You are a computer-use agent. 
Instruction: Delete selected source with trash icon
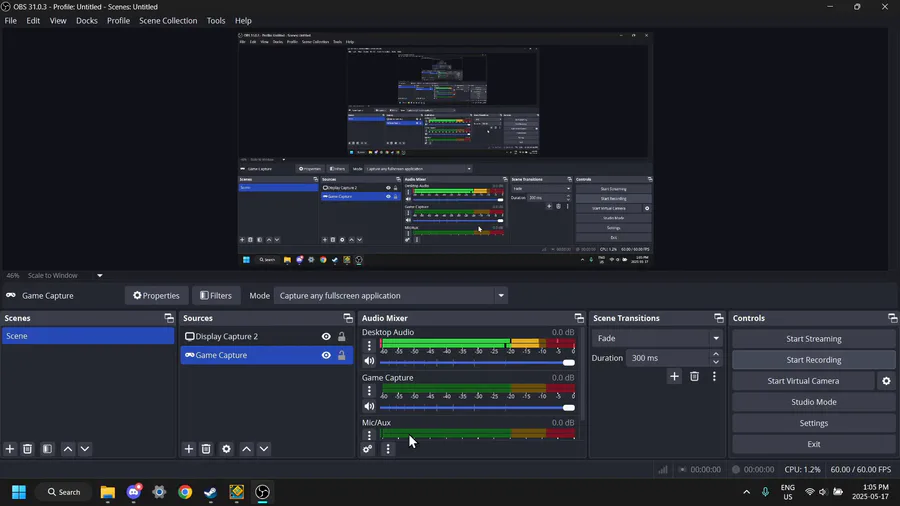click(x=206, y=449)
